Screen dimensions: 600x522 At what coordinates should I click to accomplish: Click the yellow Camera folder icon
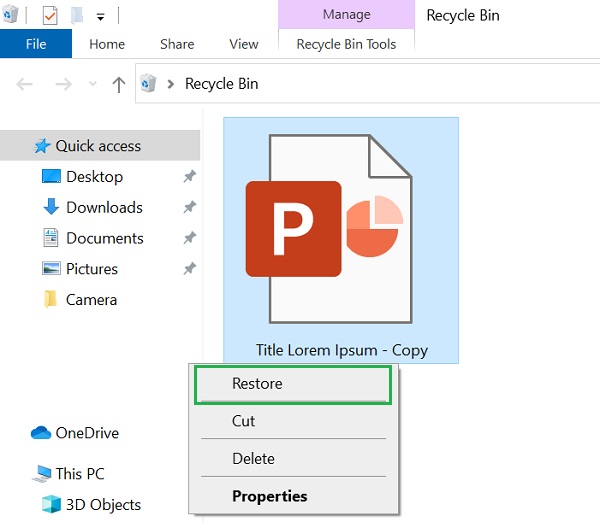point(50,299)
